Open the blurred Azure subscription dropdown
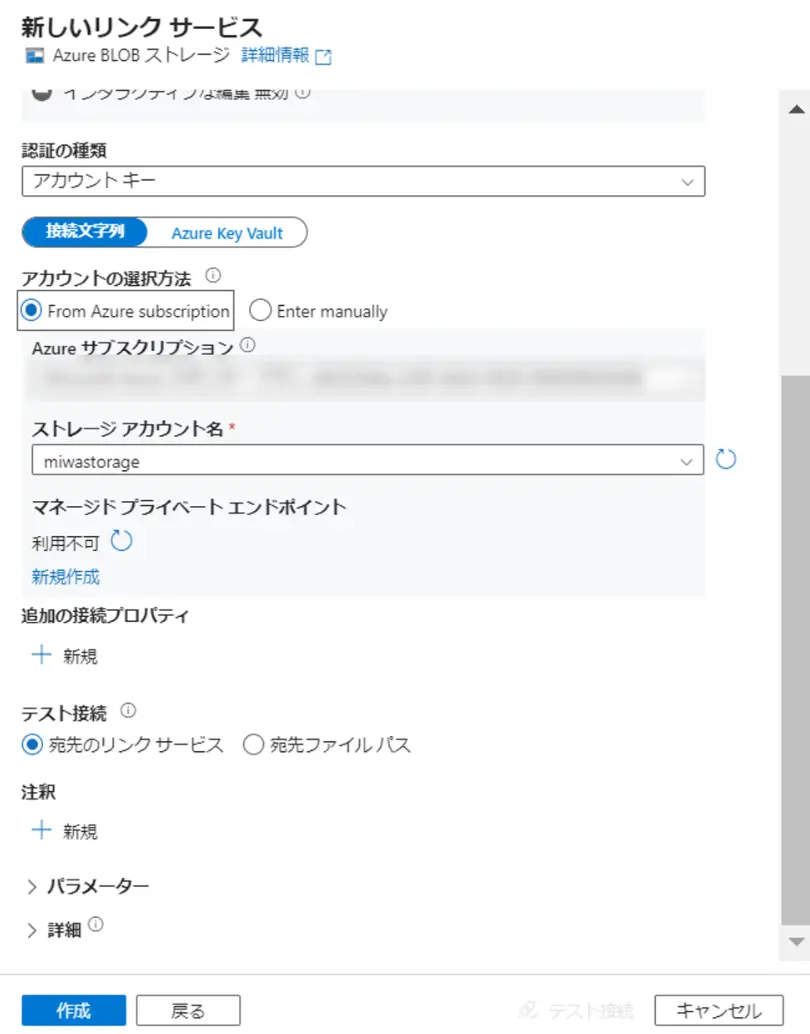Screen dimensions: 810x1034 click(x=367, y=378)
